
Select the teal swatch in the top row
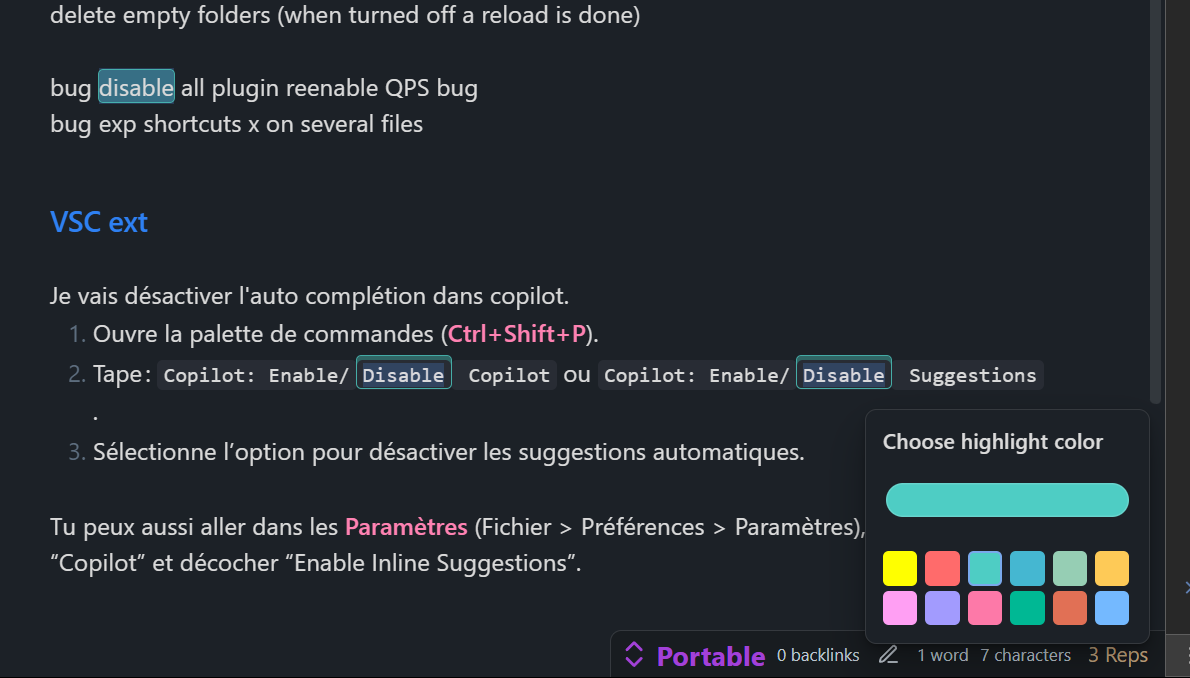pos(985,568)
